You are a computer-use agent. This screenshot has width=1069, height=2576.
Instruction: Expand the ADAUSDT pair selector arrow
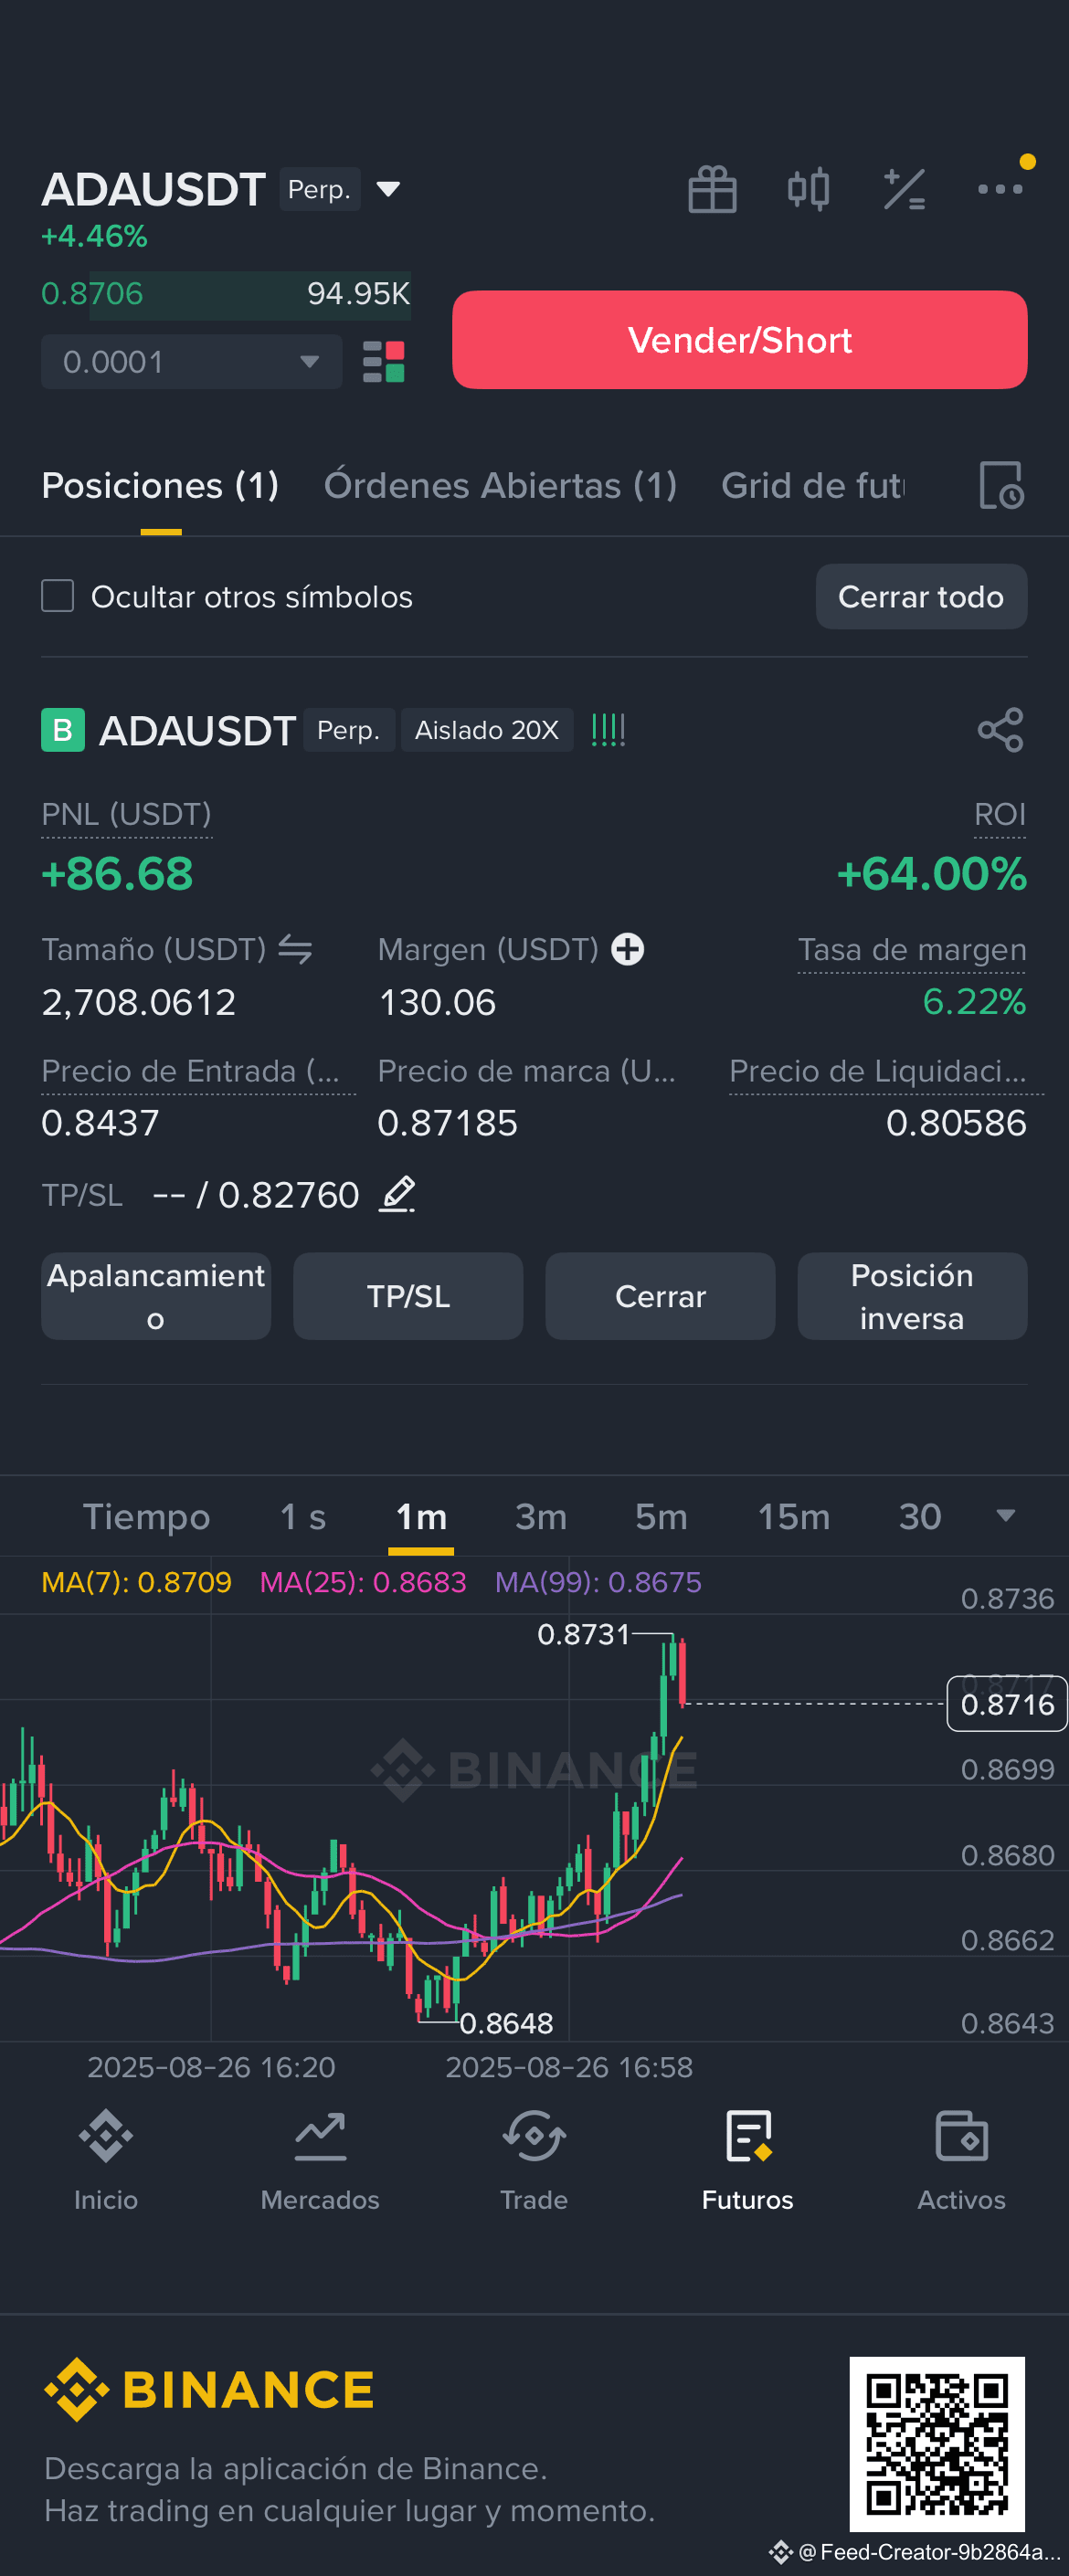click(x=388, y=189)
